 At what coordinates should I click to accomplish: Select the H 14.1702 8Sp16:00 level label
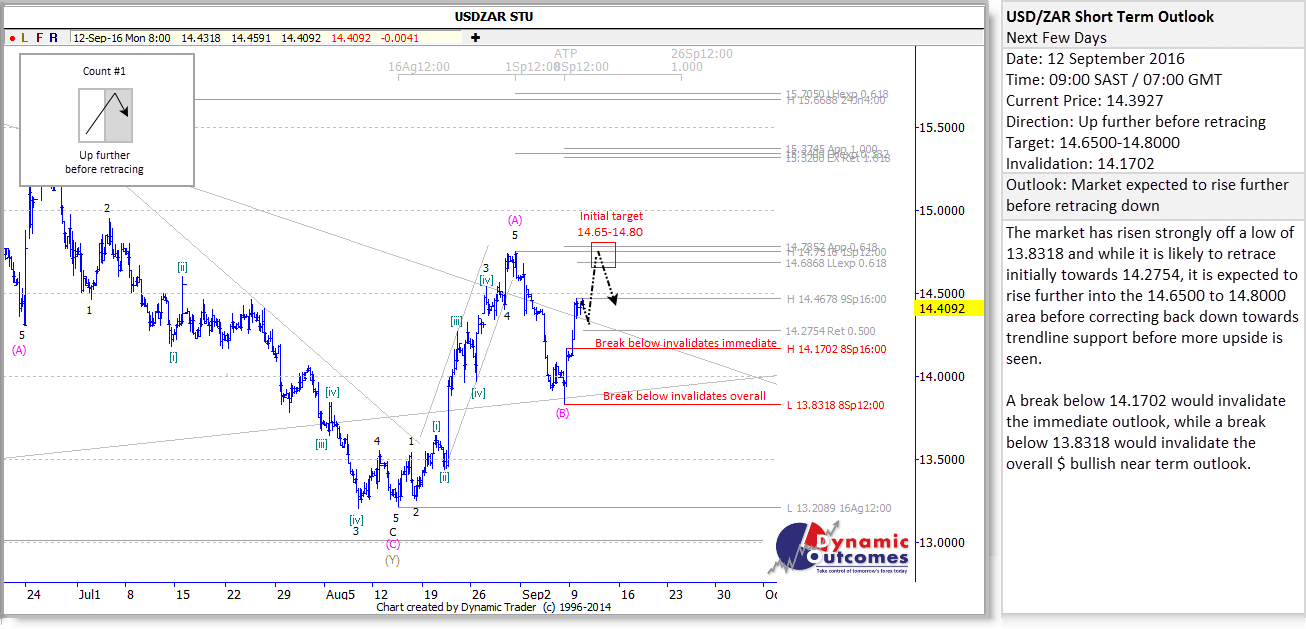836,349
